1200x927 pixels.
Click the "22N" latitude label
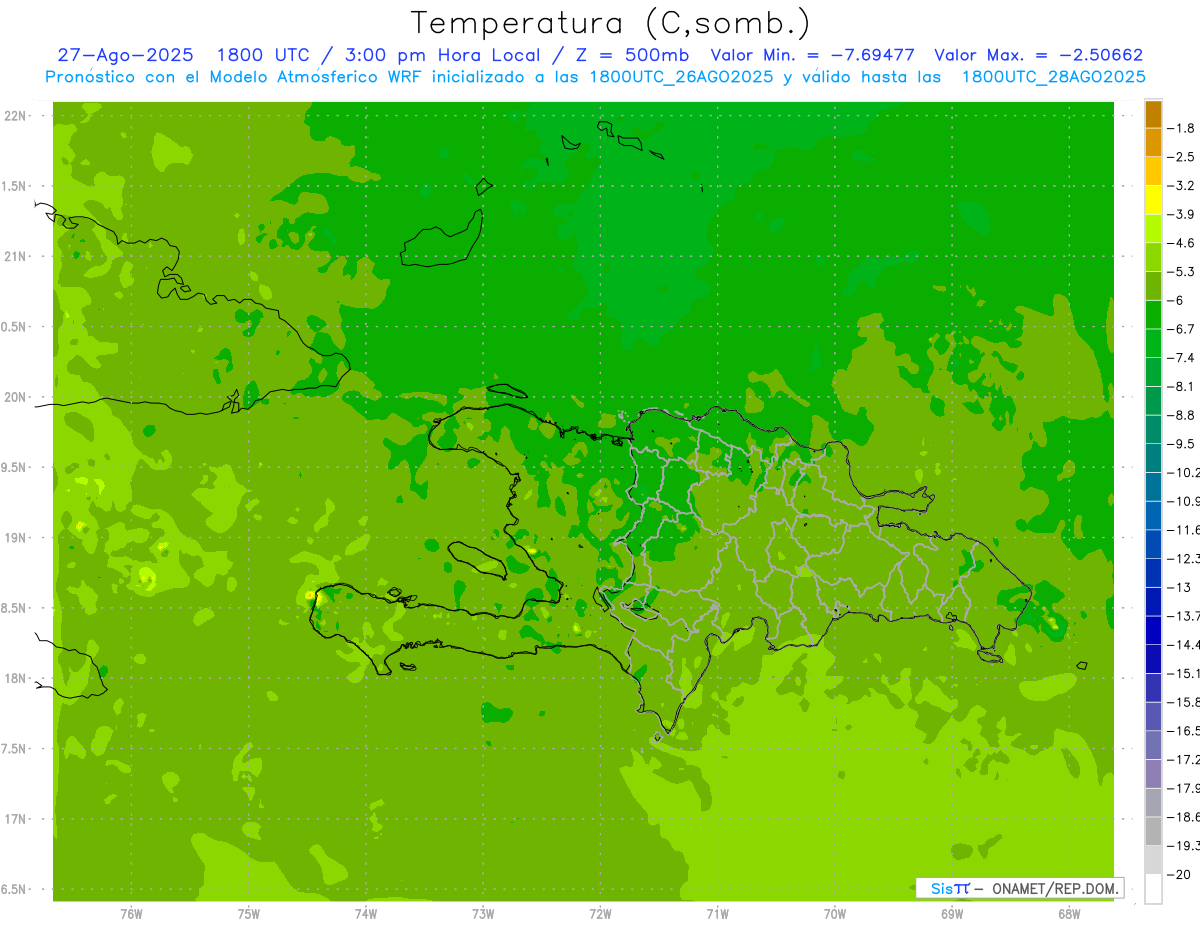tap(16, 116)
